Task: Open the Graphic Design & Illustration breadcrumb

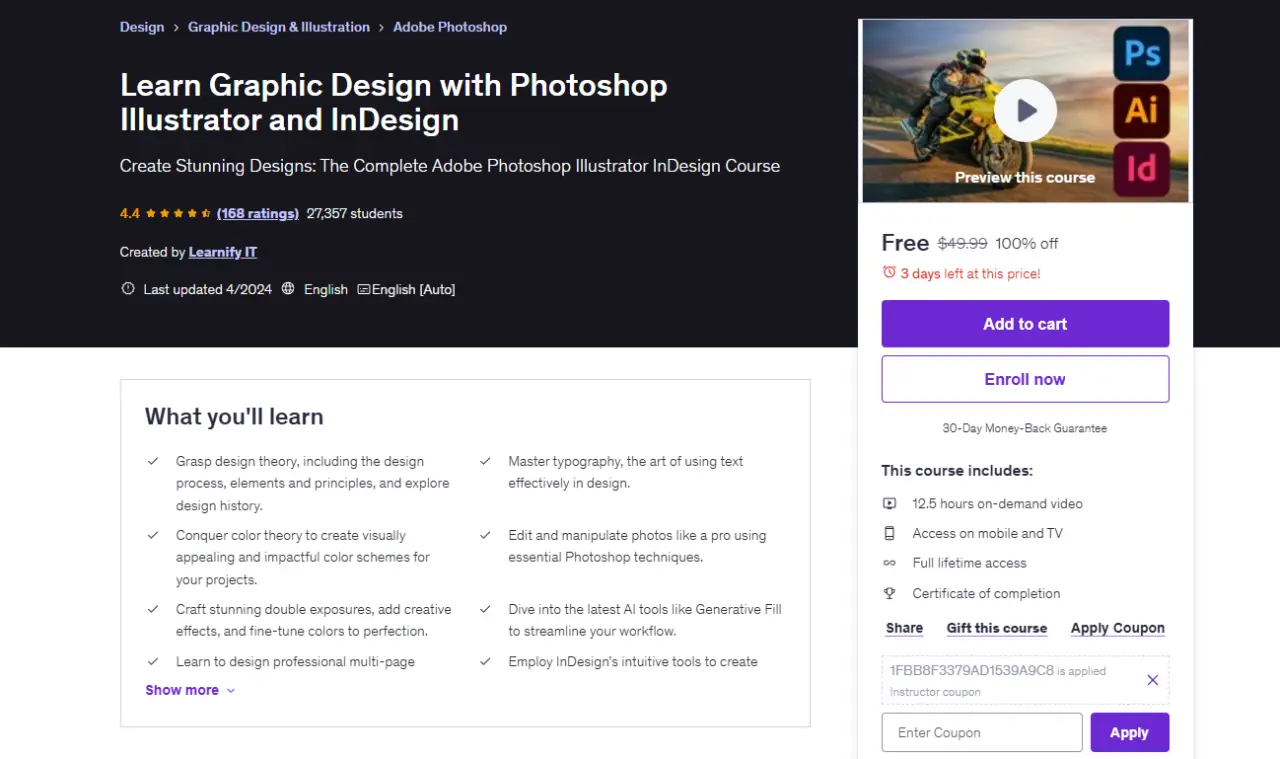Action: 279,27
